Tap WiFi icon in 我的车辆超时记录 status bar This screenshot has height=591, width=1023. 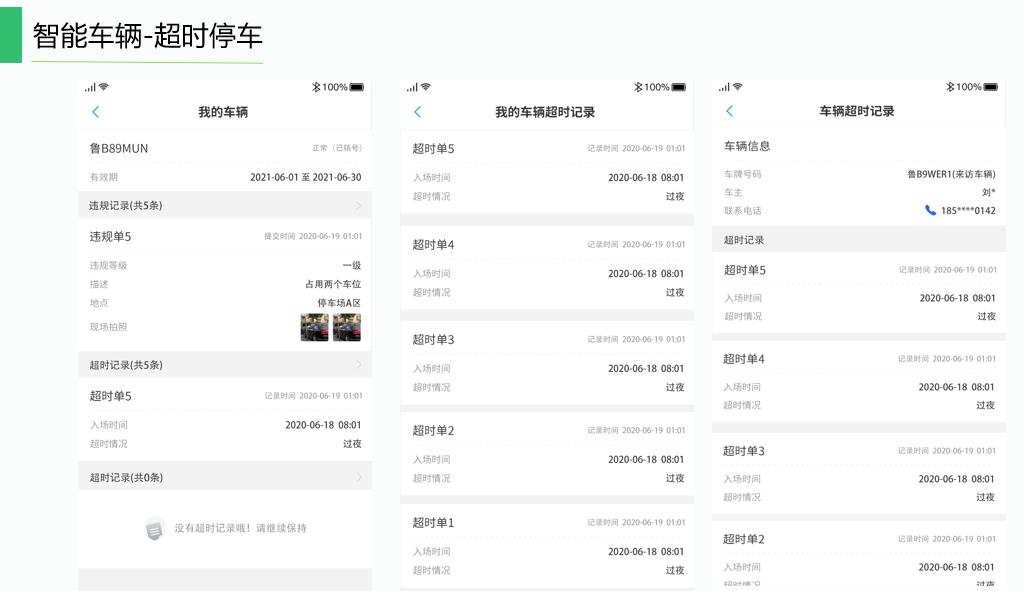pos(427,87)
